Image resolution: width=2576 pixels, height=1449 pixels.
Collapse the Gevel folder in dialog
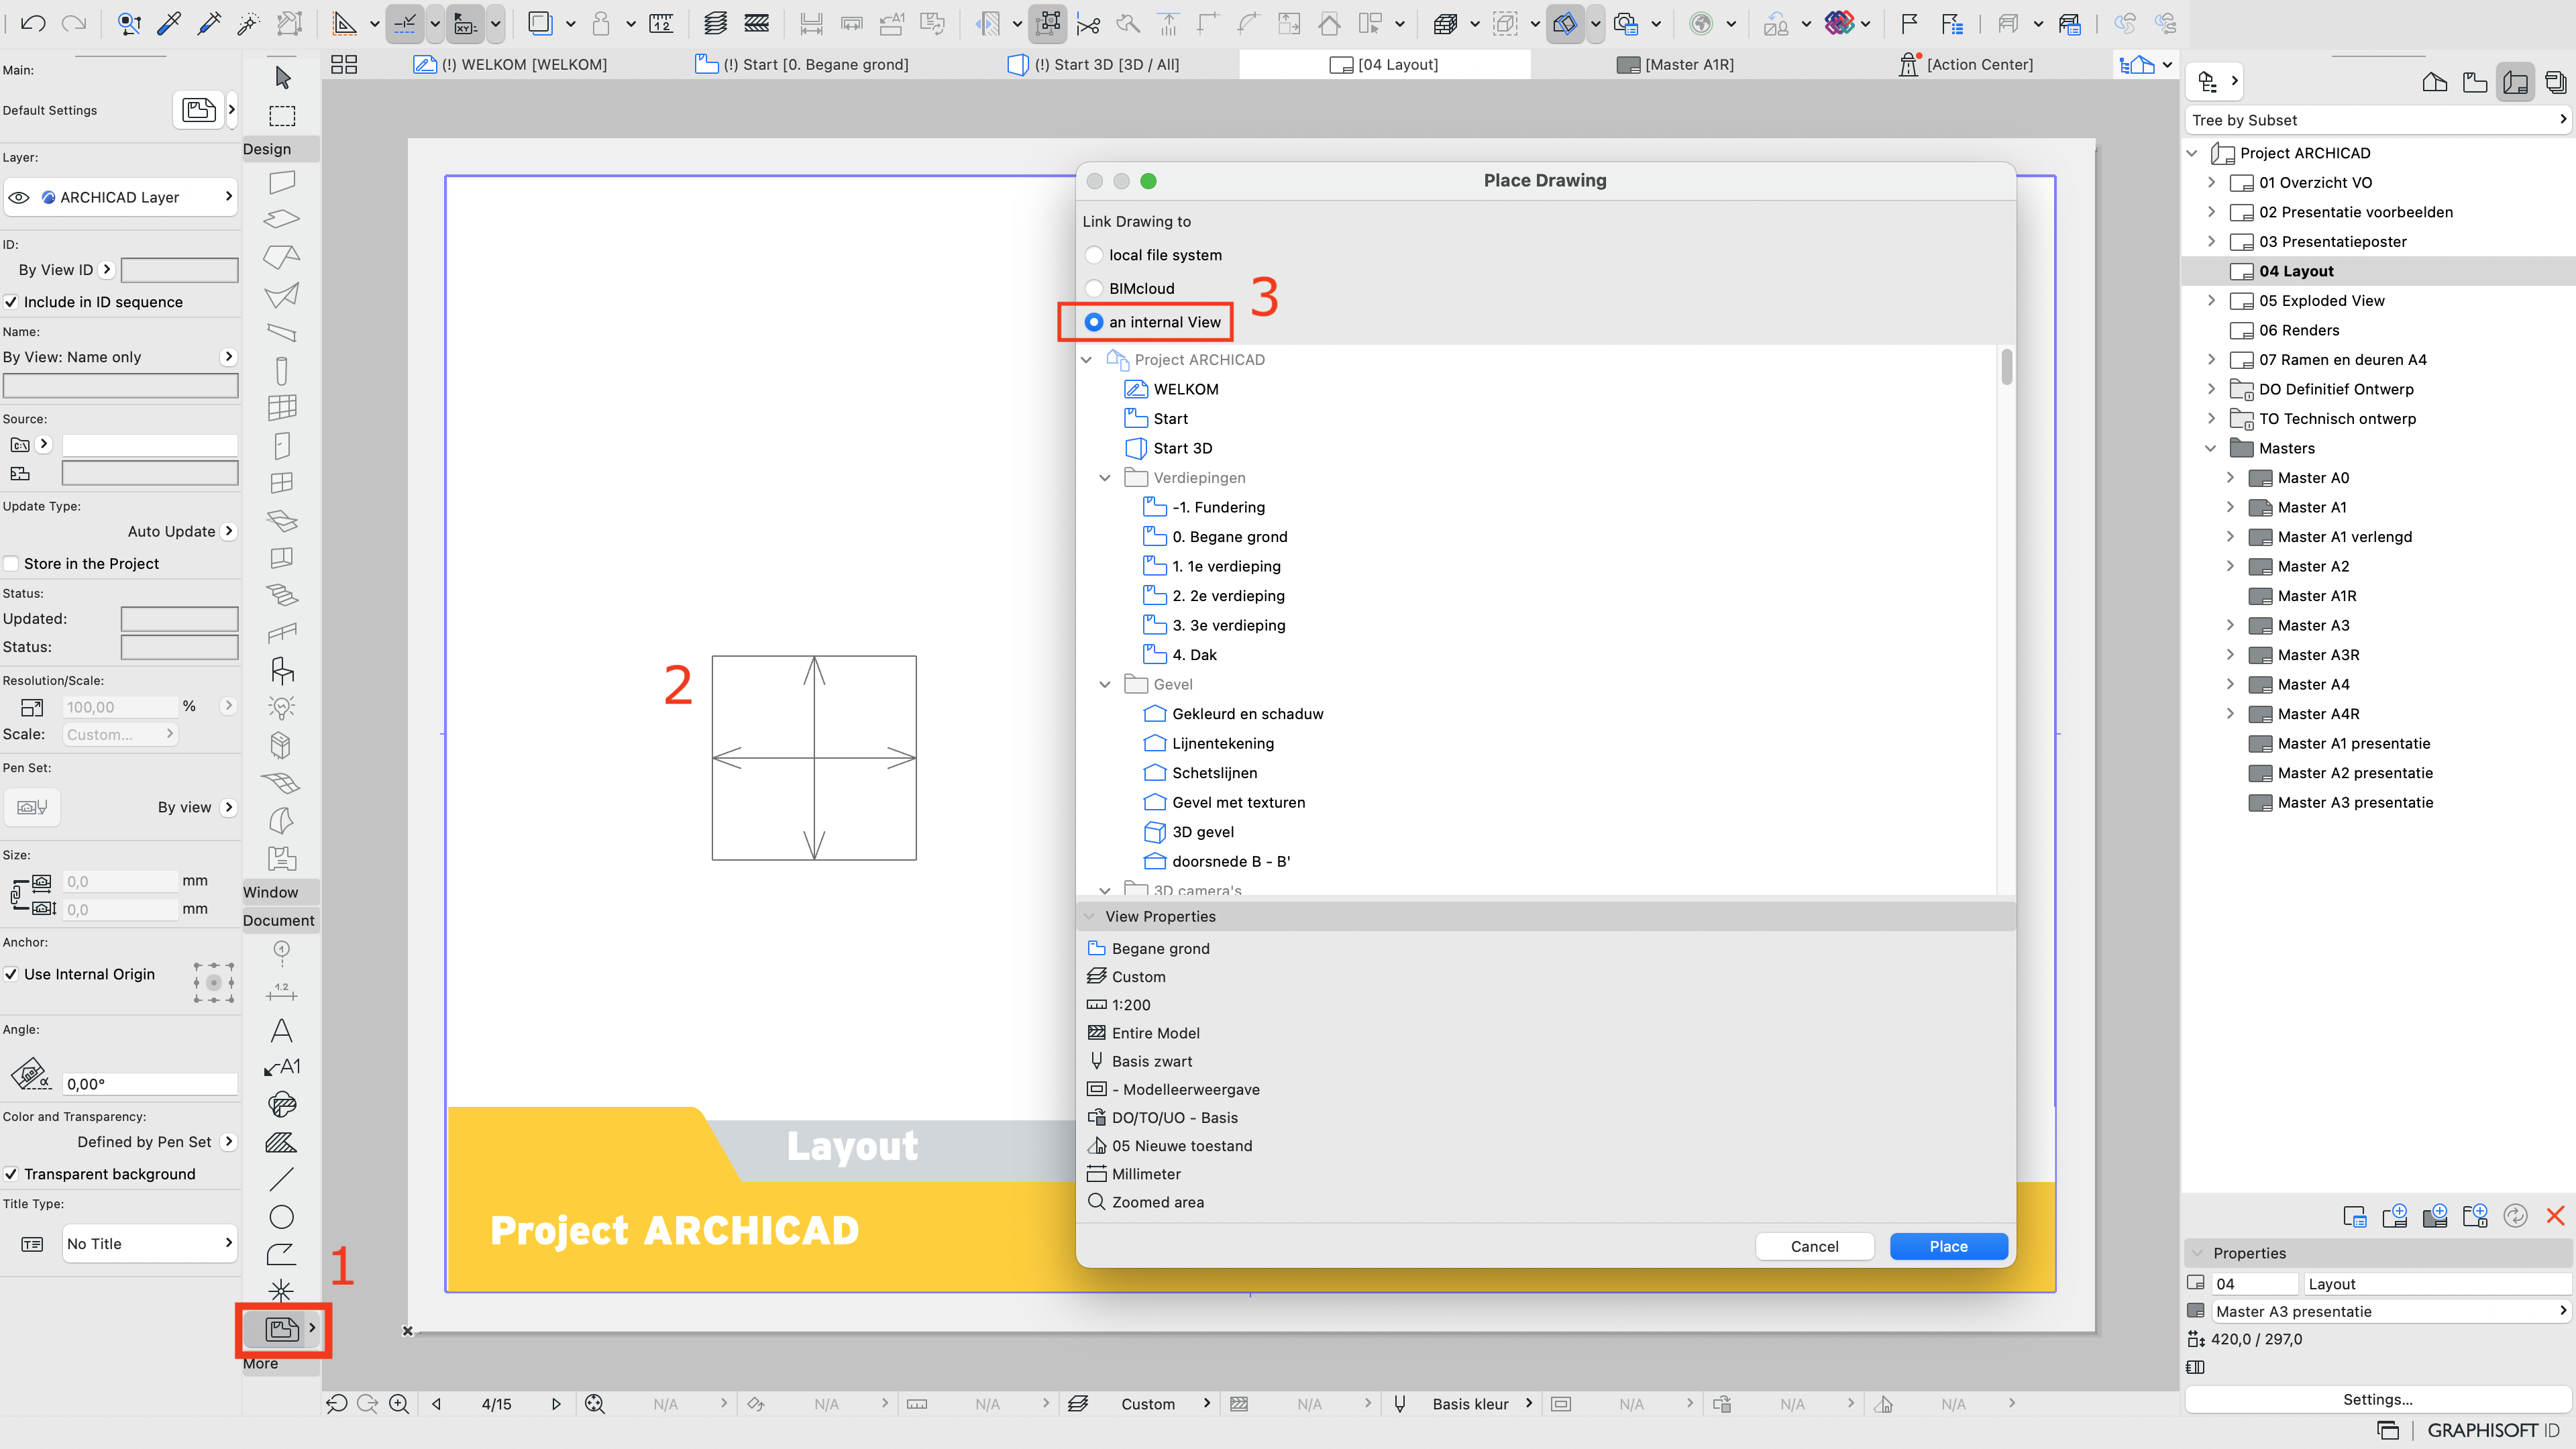tap(1105, 685)
